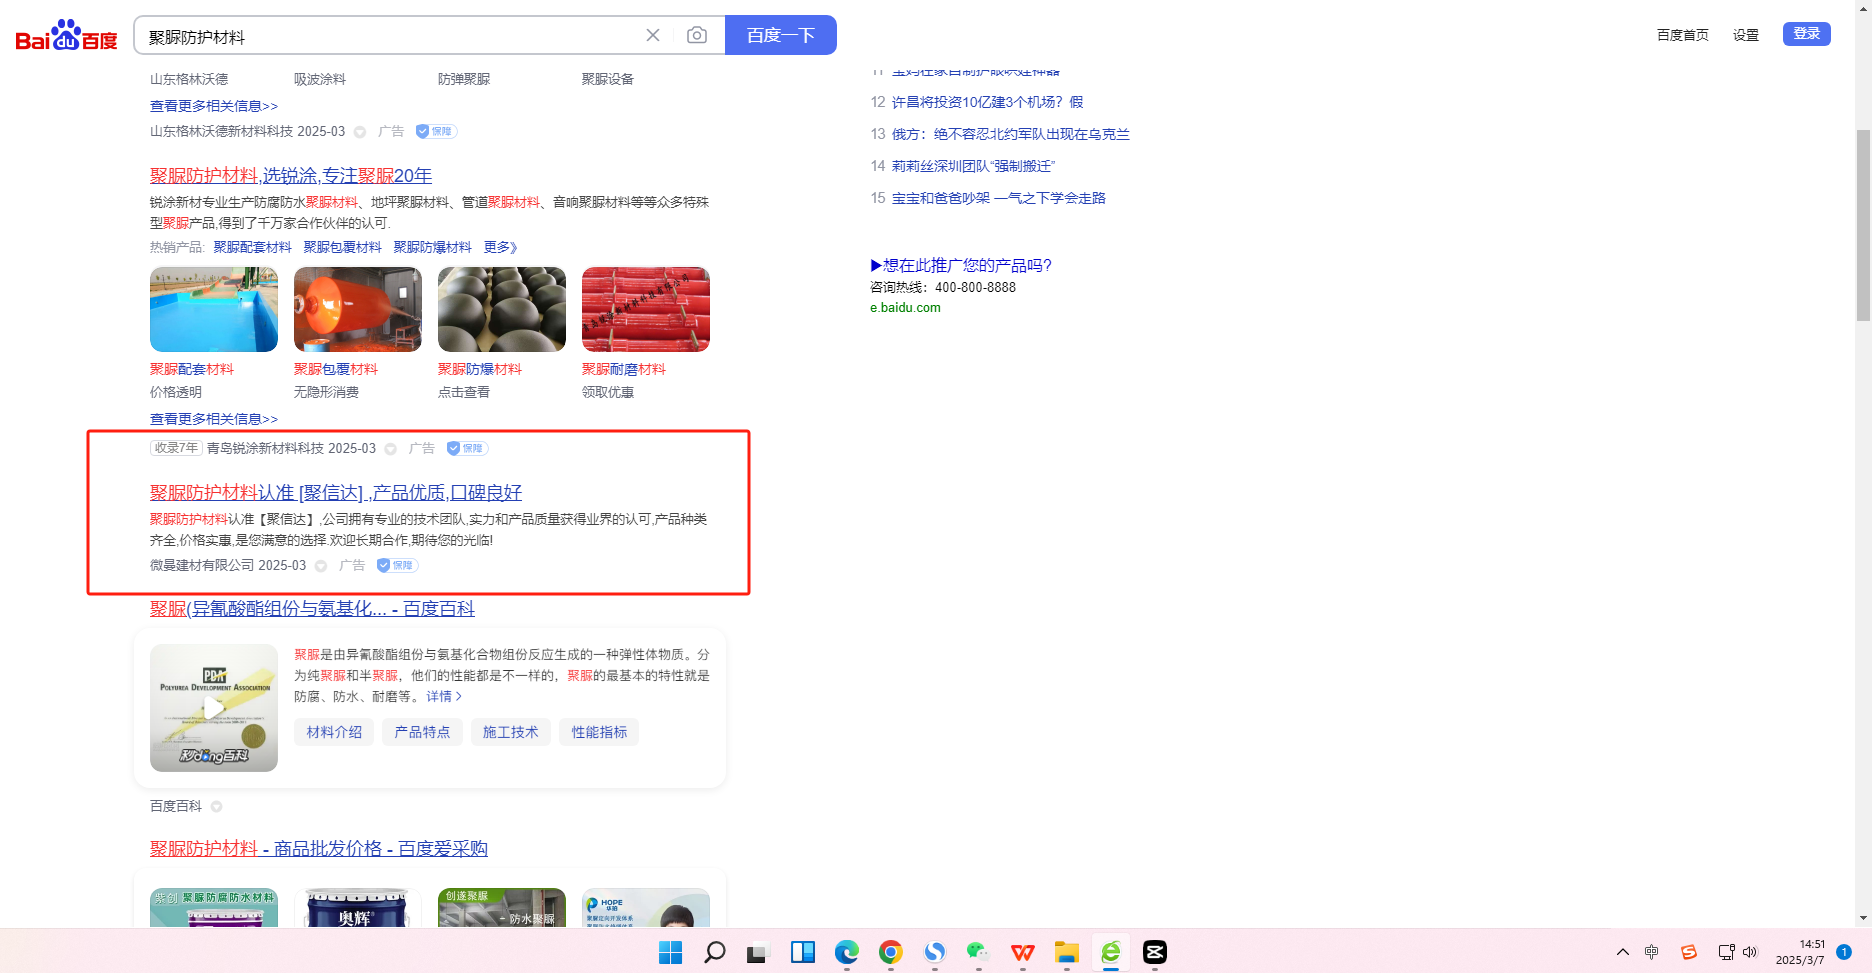The image size is (1872, 973).
Task: Click the 山东格林沃德 related link
Action: tap(189, 79)
